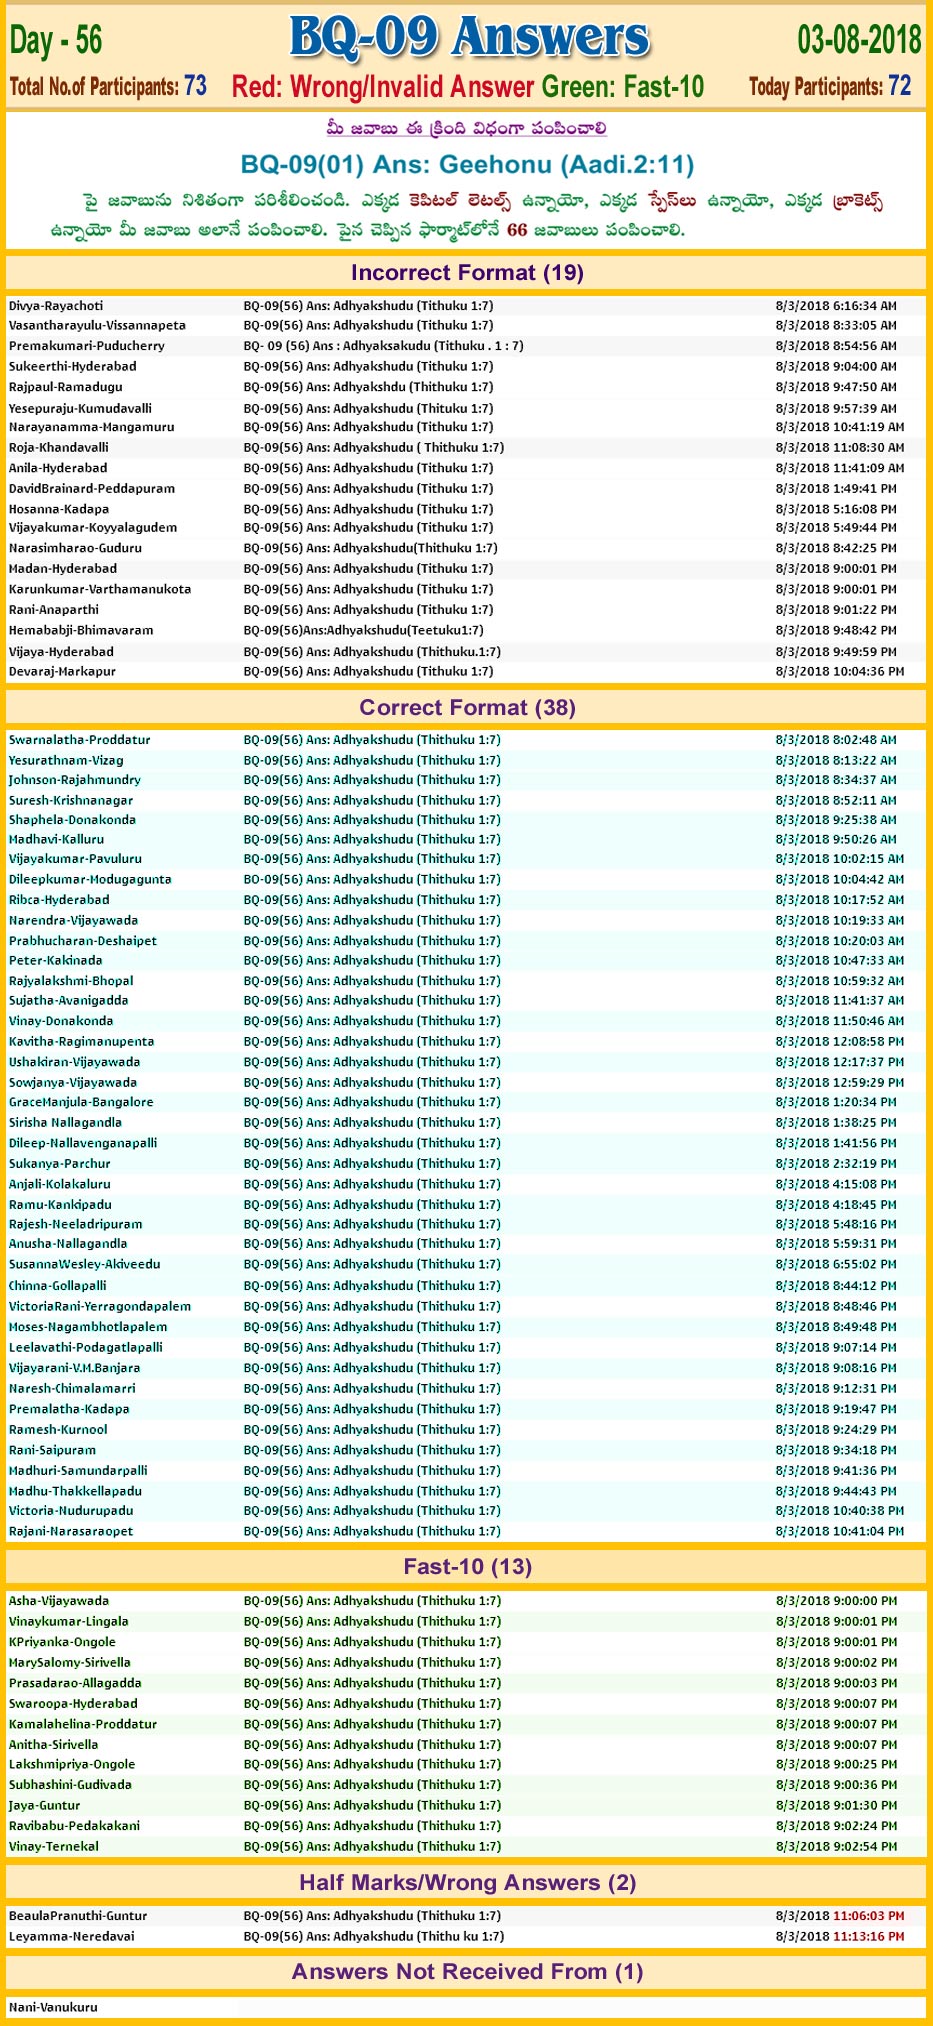Click the name Rajpaul-Ramadugu
The image size is (933, 2026).
[66, 387]
